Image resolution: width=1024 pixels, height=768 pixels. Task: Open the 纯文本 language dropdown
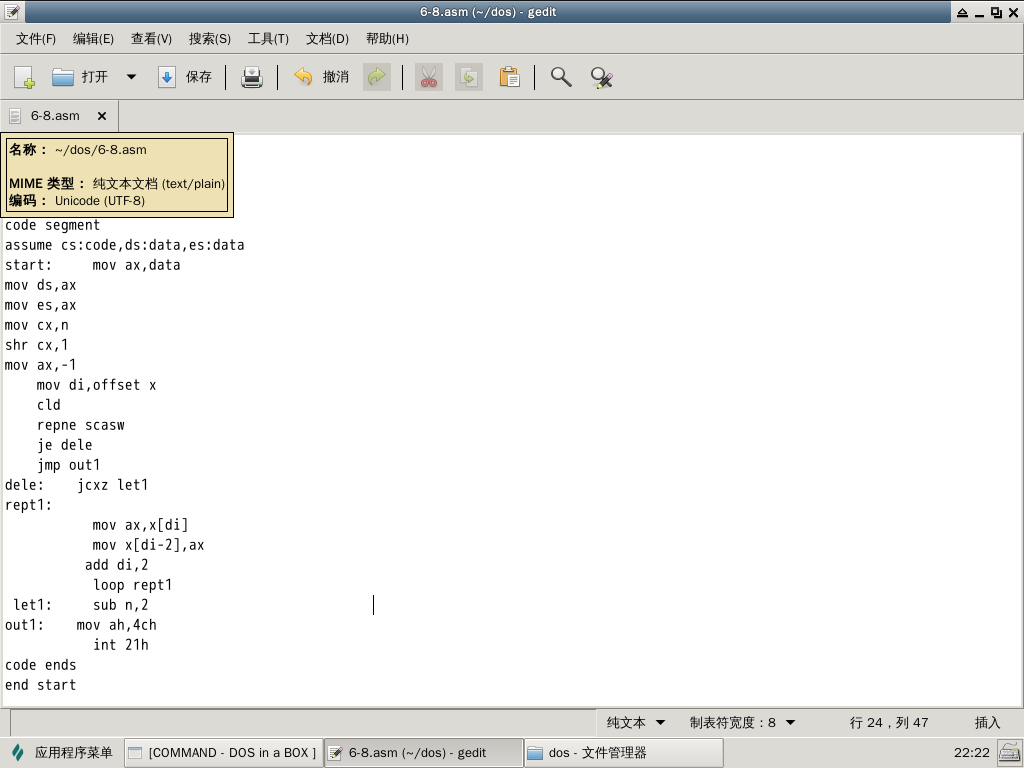click(x=635, y=722)
